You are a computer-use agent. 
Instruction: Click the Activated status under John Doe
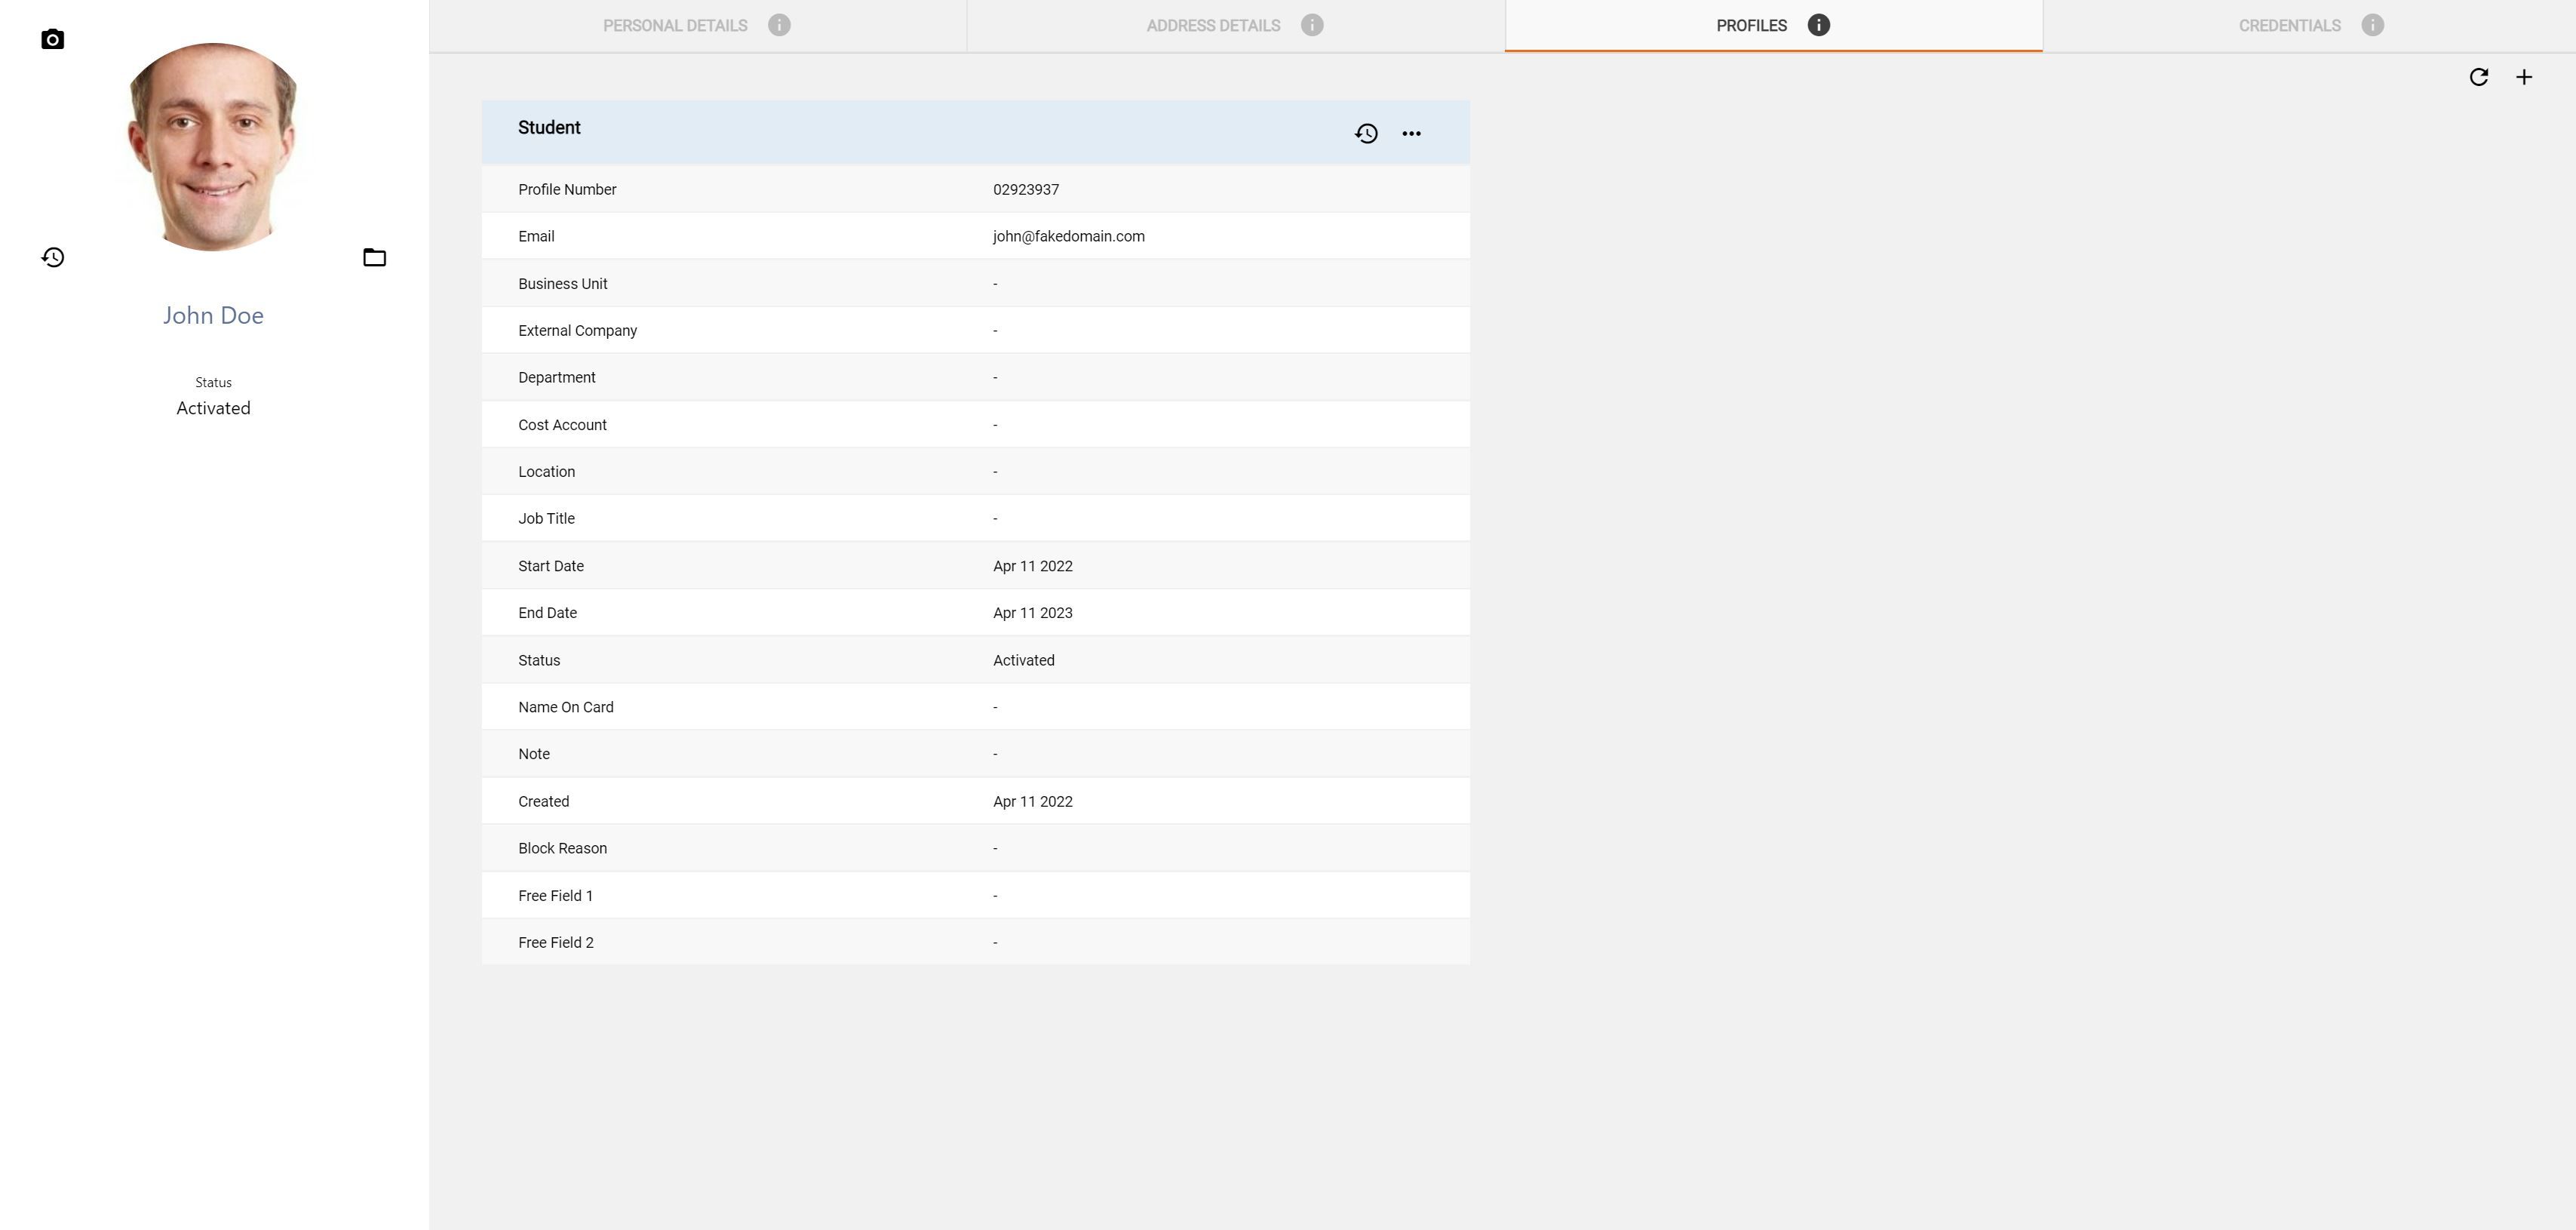(213, 409)
